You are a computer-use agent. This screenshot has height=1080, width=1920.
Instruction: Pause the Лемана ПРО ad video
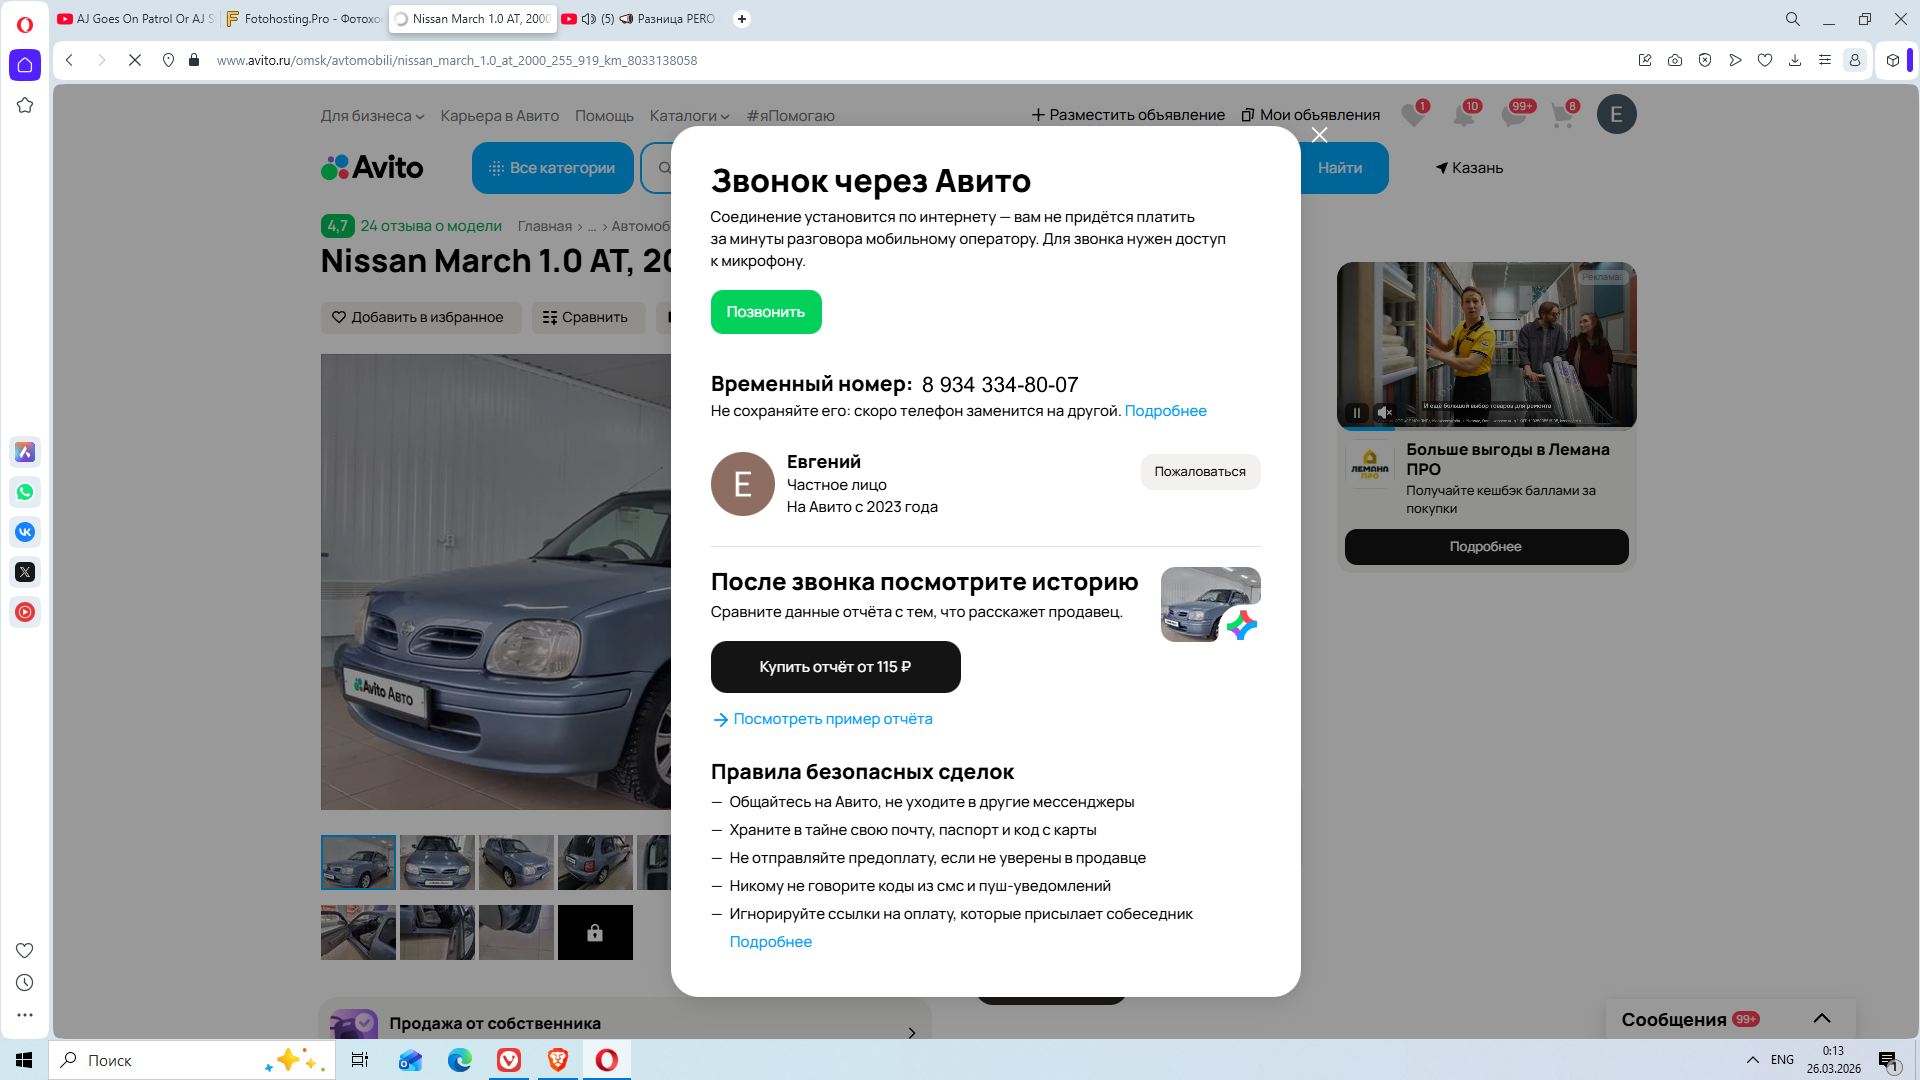1357,412
